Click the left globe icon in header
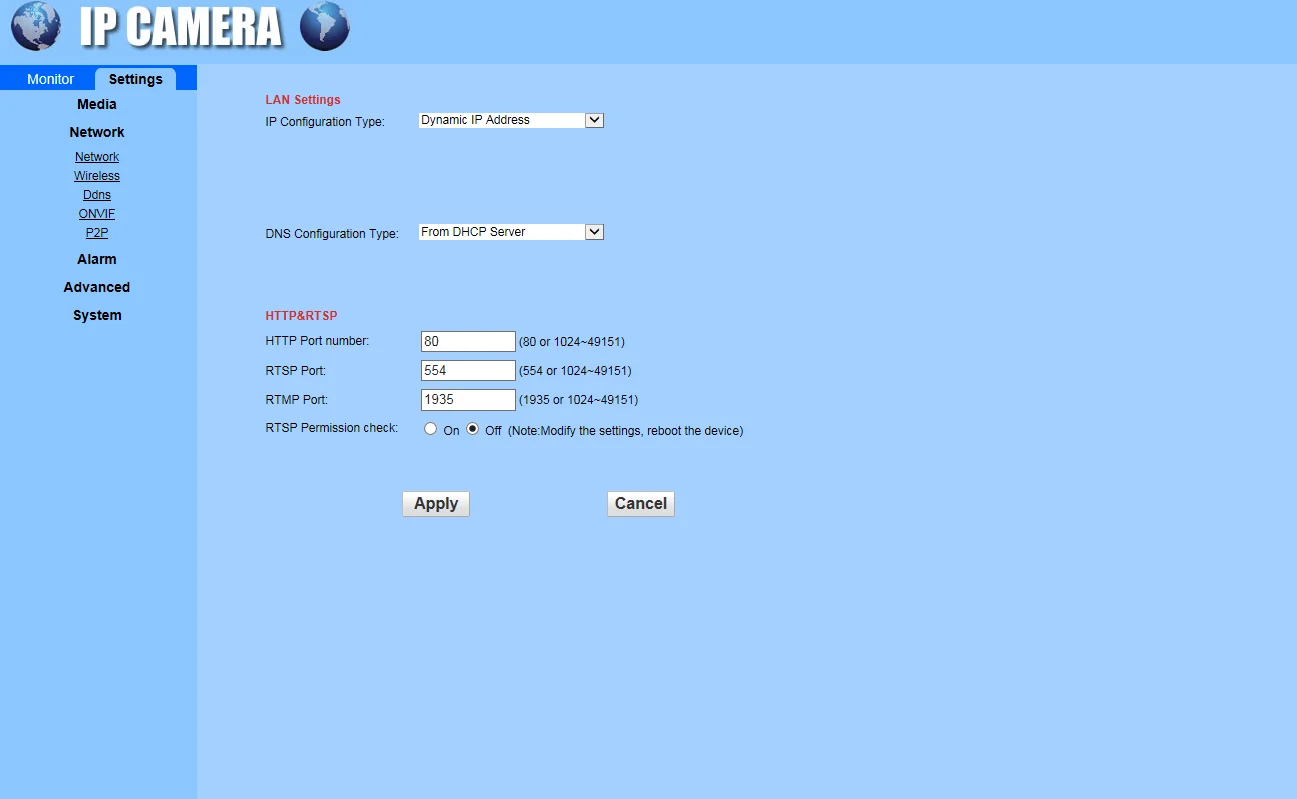This screenshot has width=1297, height=799. 36,26
